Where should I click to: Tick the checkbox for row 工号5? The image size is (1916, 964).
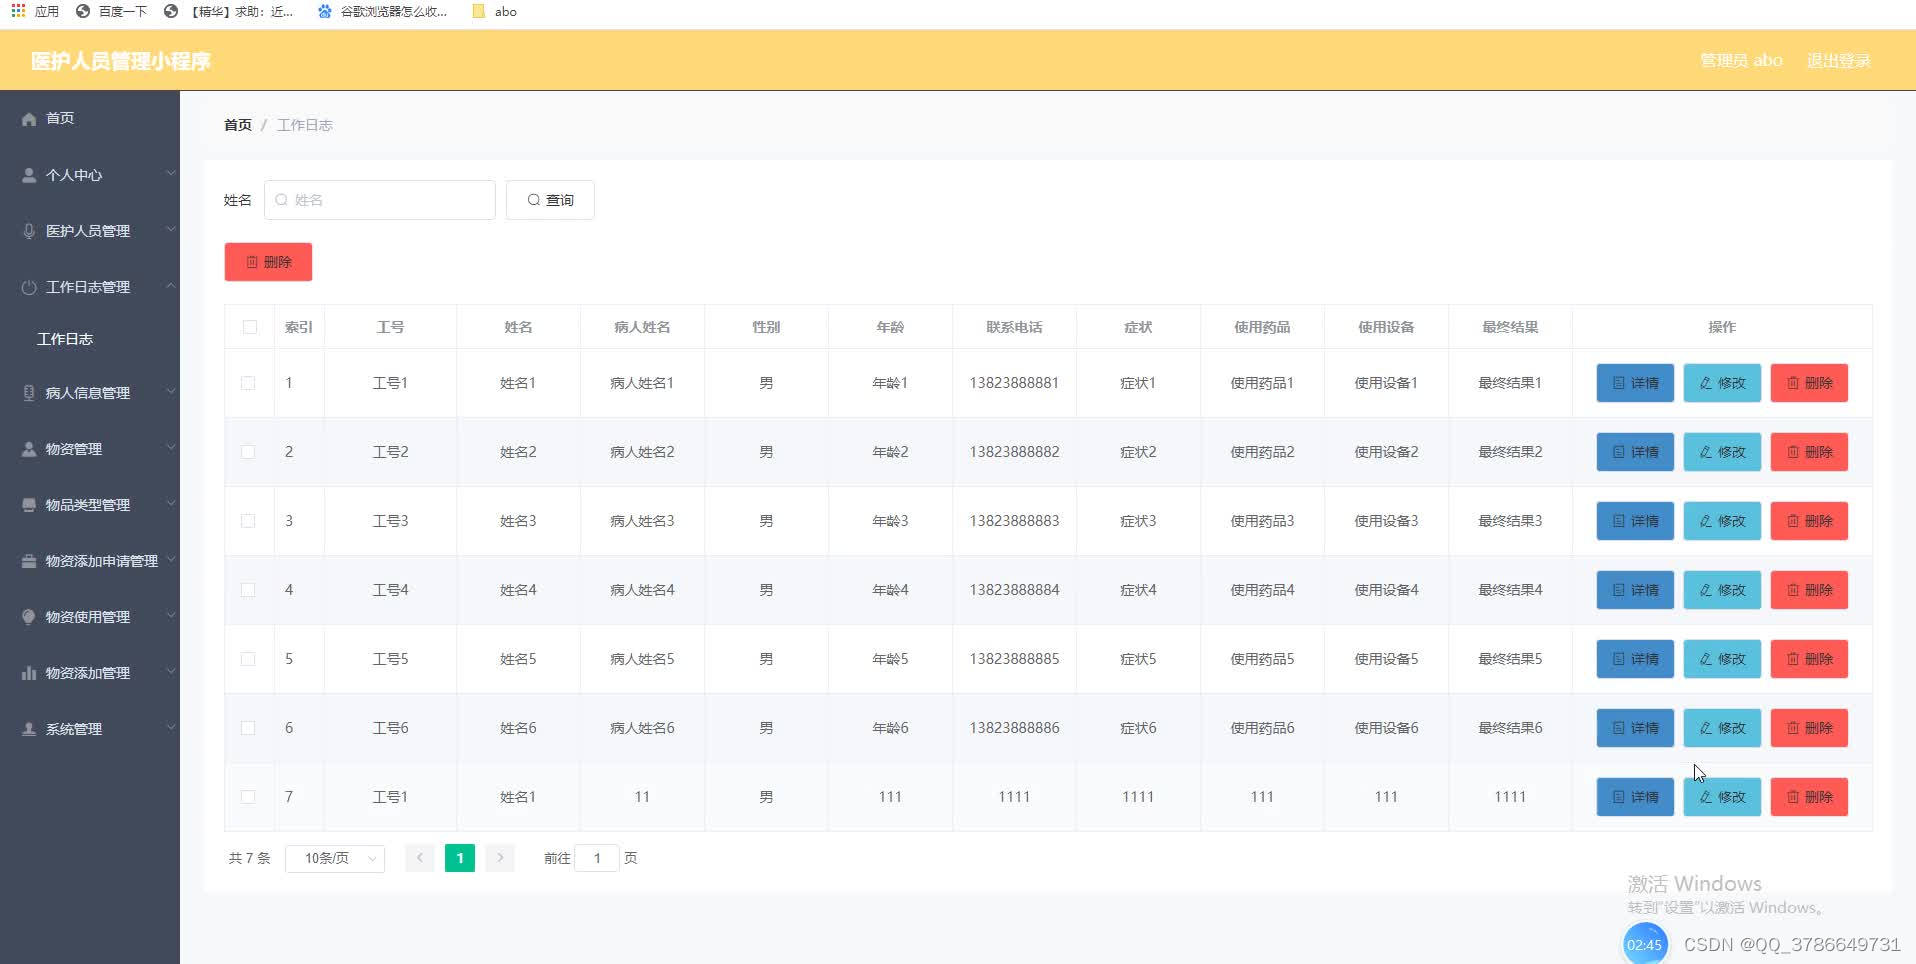(248, 659)
